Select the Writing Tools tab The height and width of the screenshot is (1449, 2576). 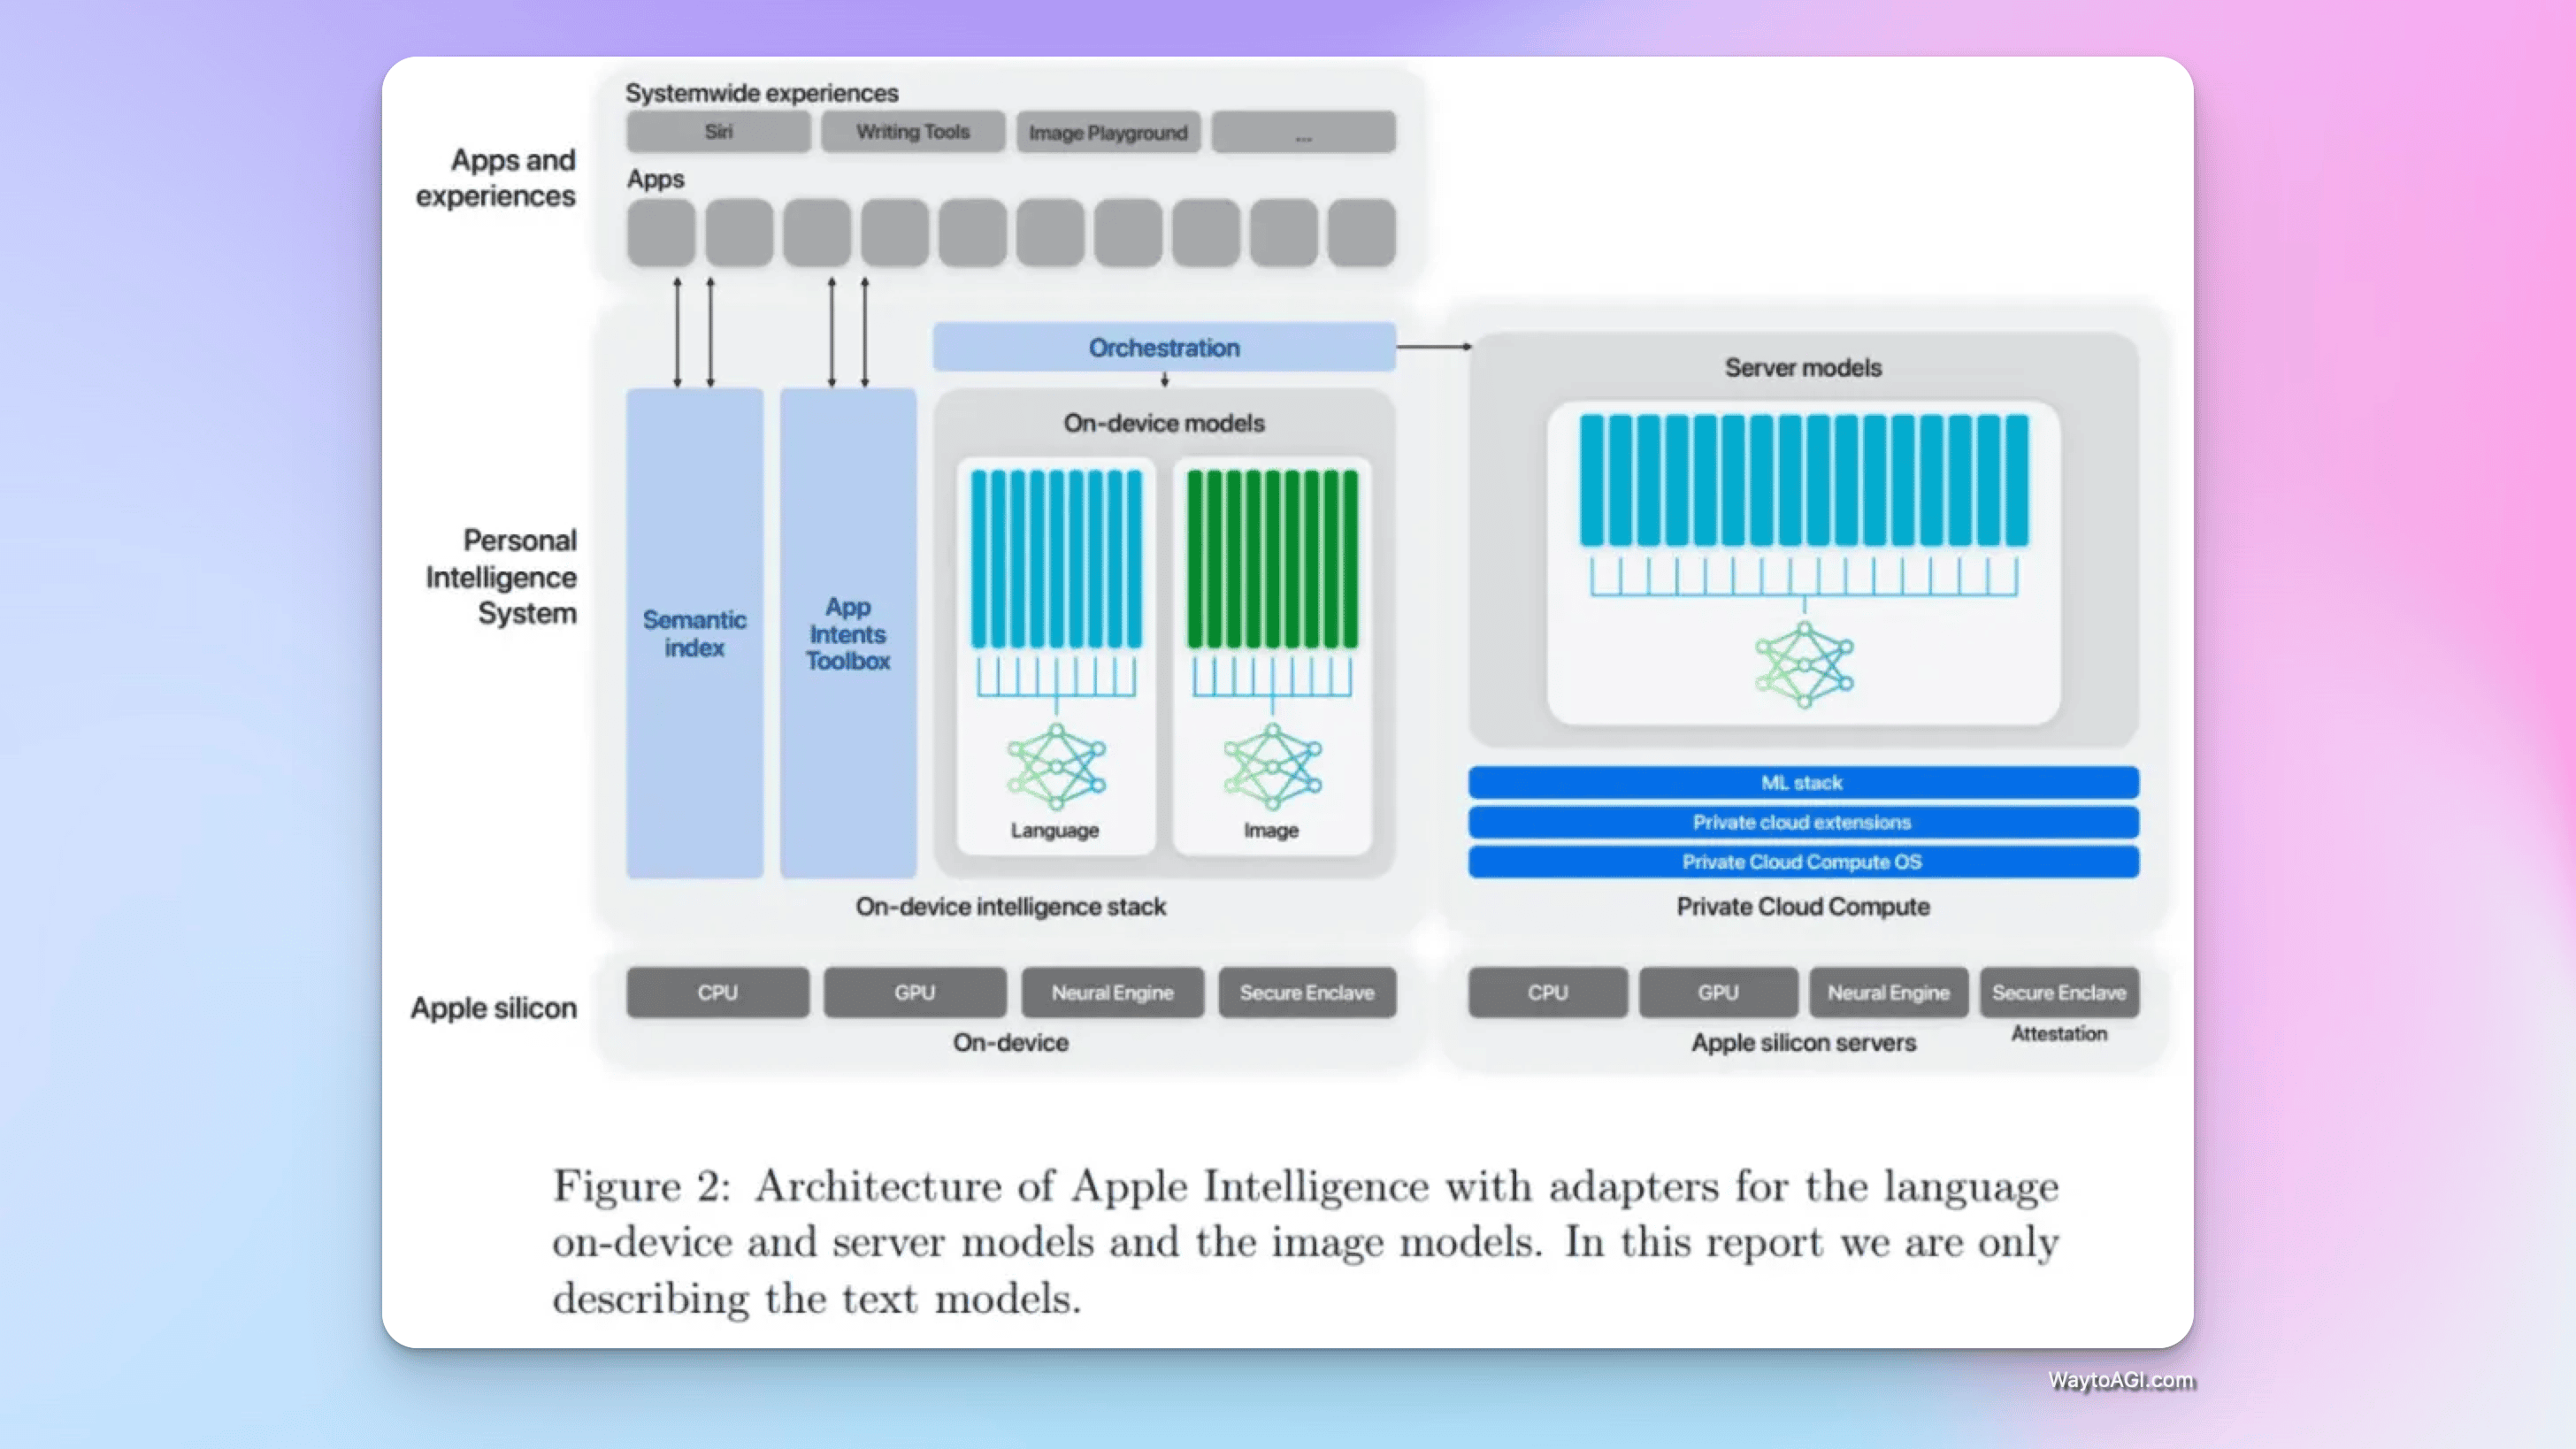(x=913, y=131)
